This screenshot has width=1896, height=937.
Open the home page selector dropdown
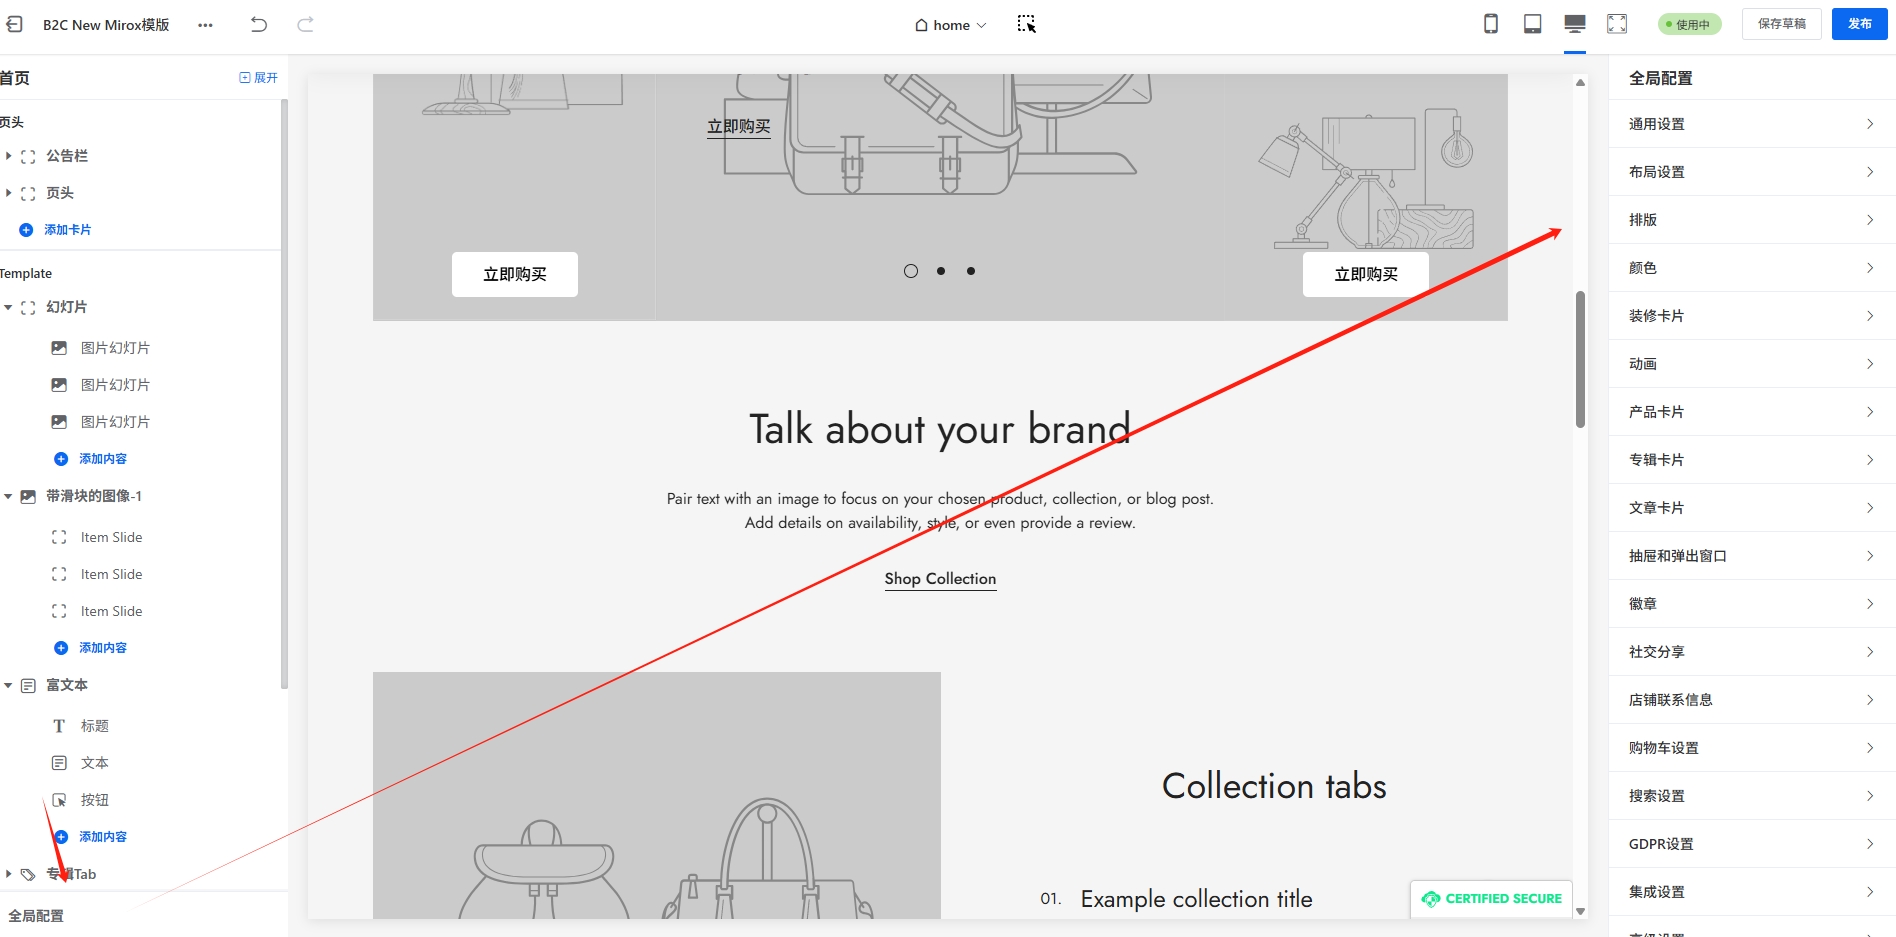(x=950, y=25)
